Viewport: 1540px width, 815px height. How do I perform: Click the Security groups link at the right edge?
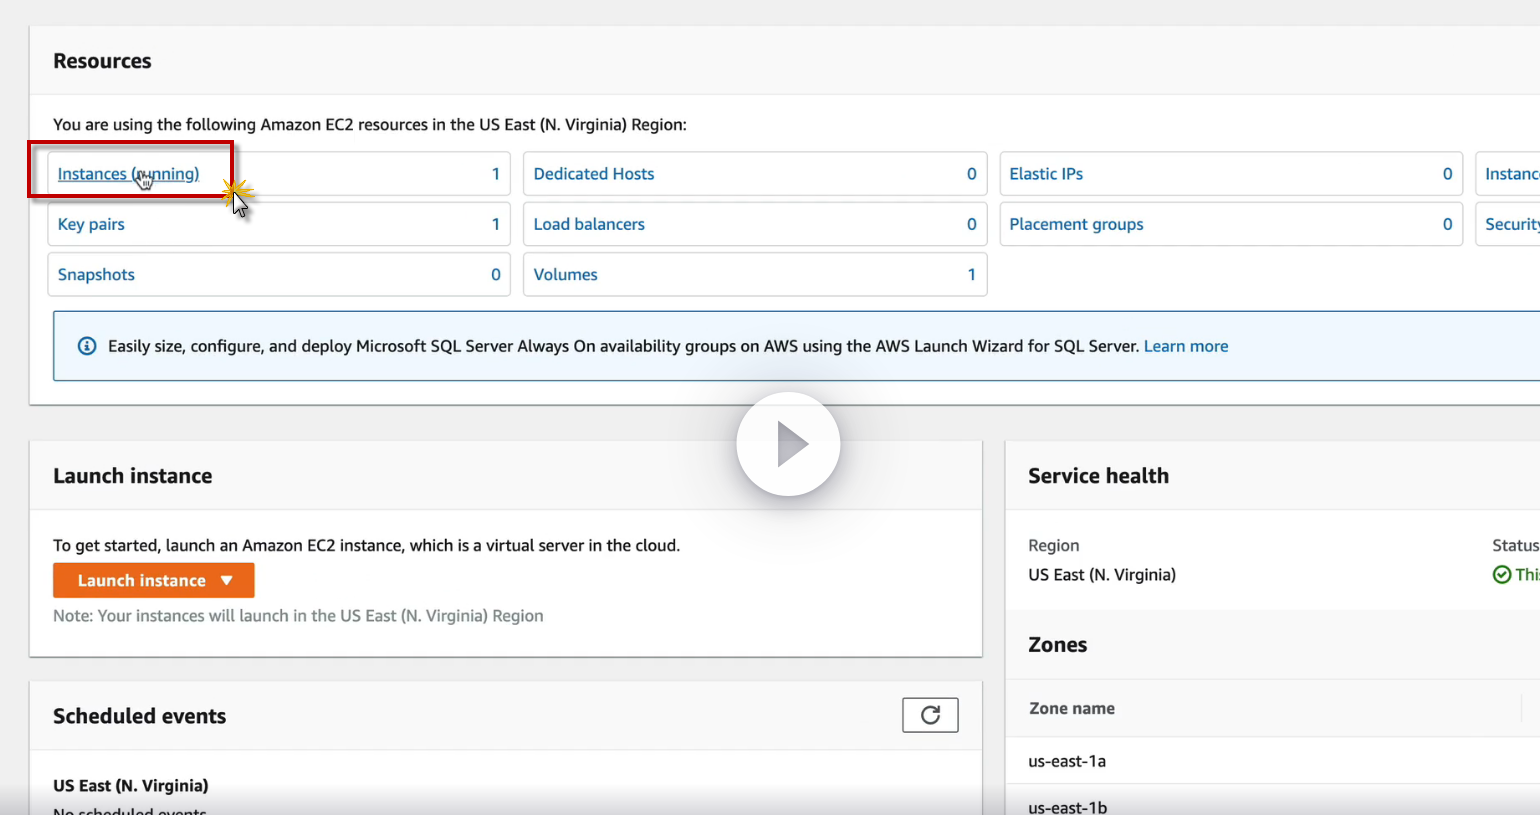coord(1511,224)
